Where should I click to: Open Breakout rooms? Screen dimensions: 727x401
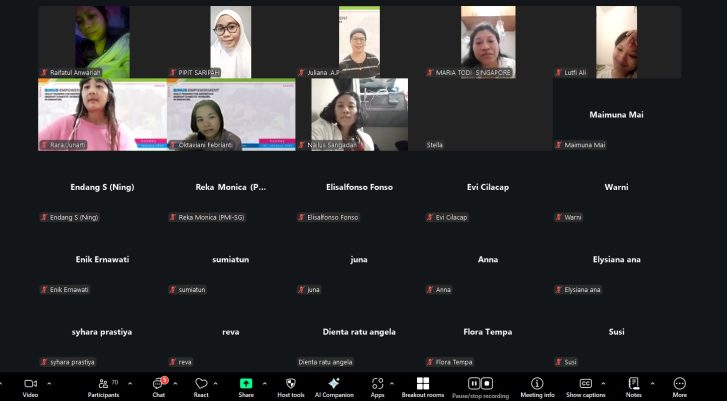[423, 384]
